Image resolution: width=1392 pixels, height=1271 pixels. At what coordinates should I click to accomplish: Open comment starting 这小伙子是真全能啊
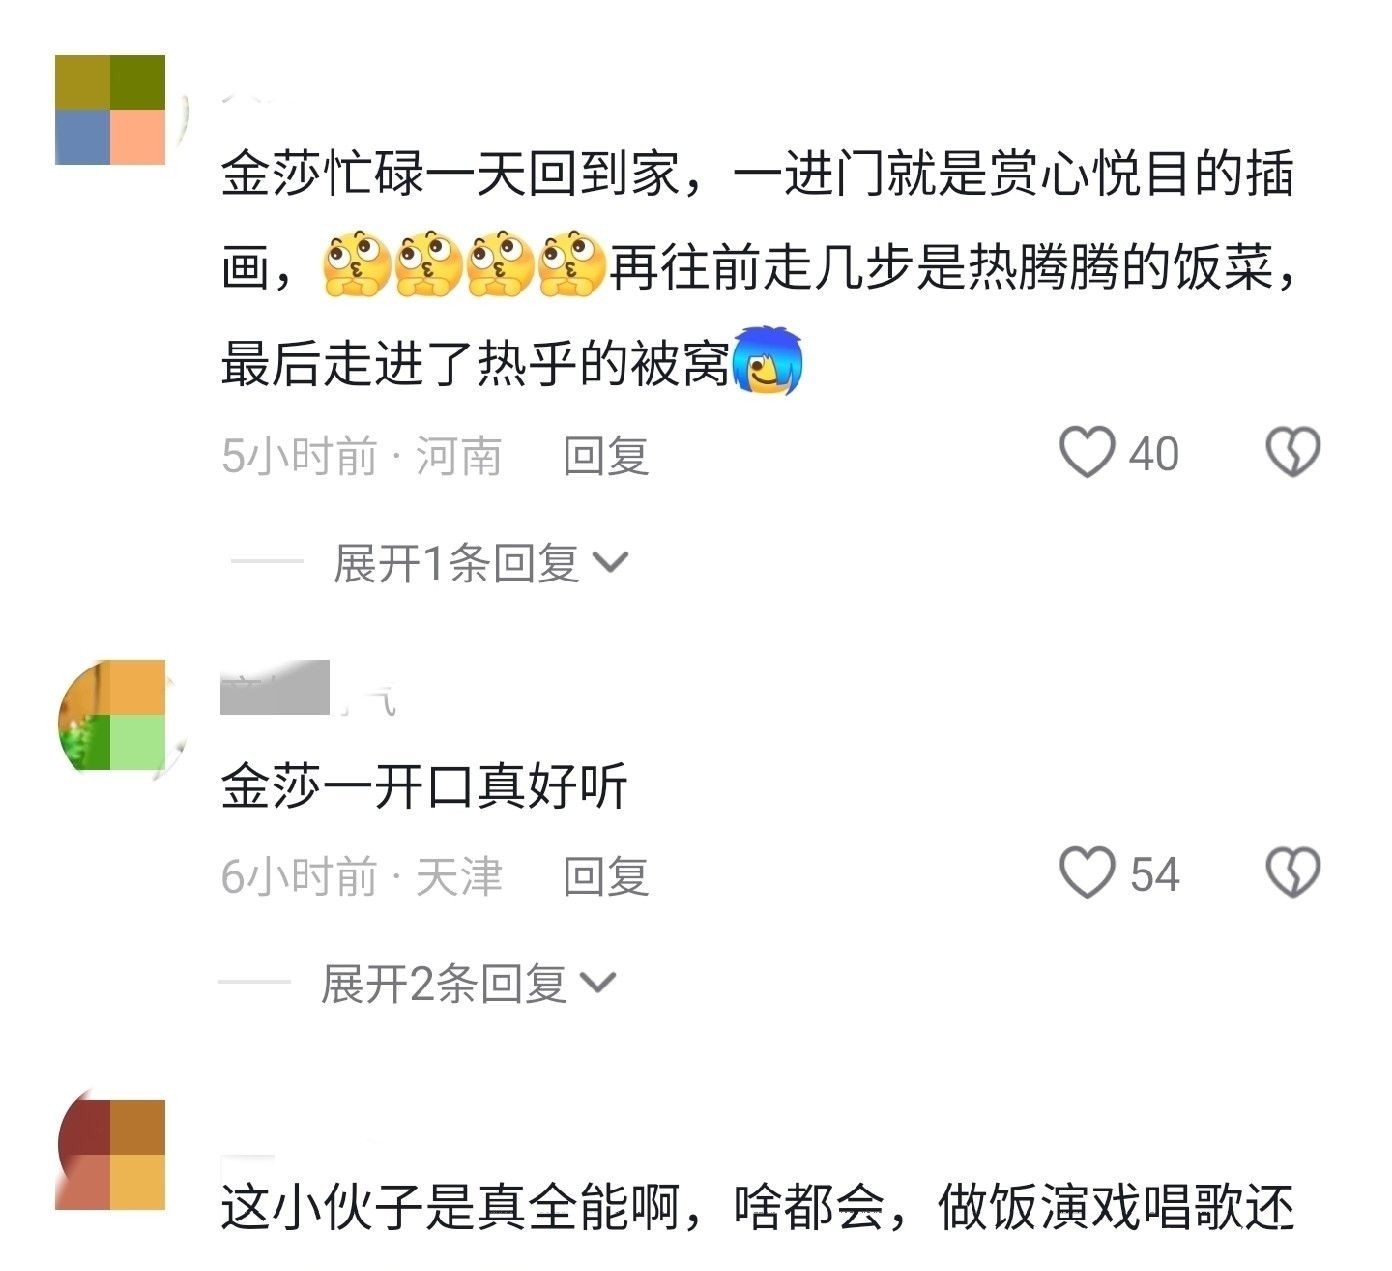coord(757,1208)
